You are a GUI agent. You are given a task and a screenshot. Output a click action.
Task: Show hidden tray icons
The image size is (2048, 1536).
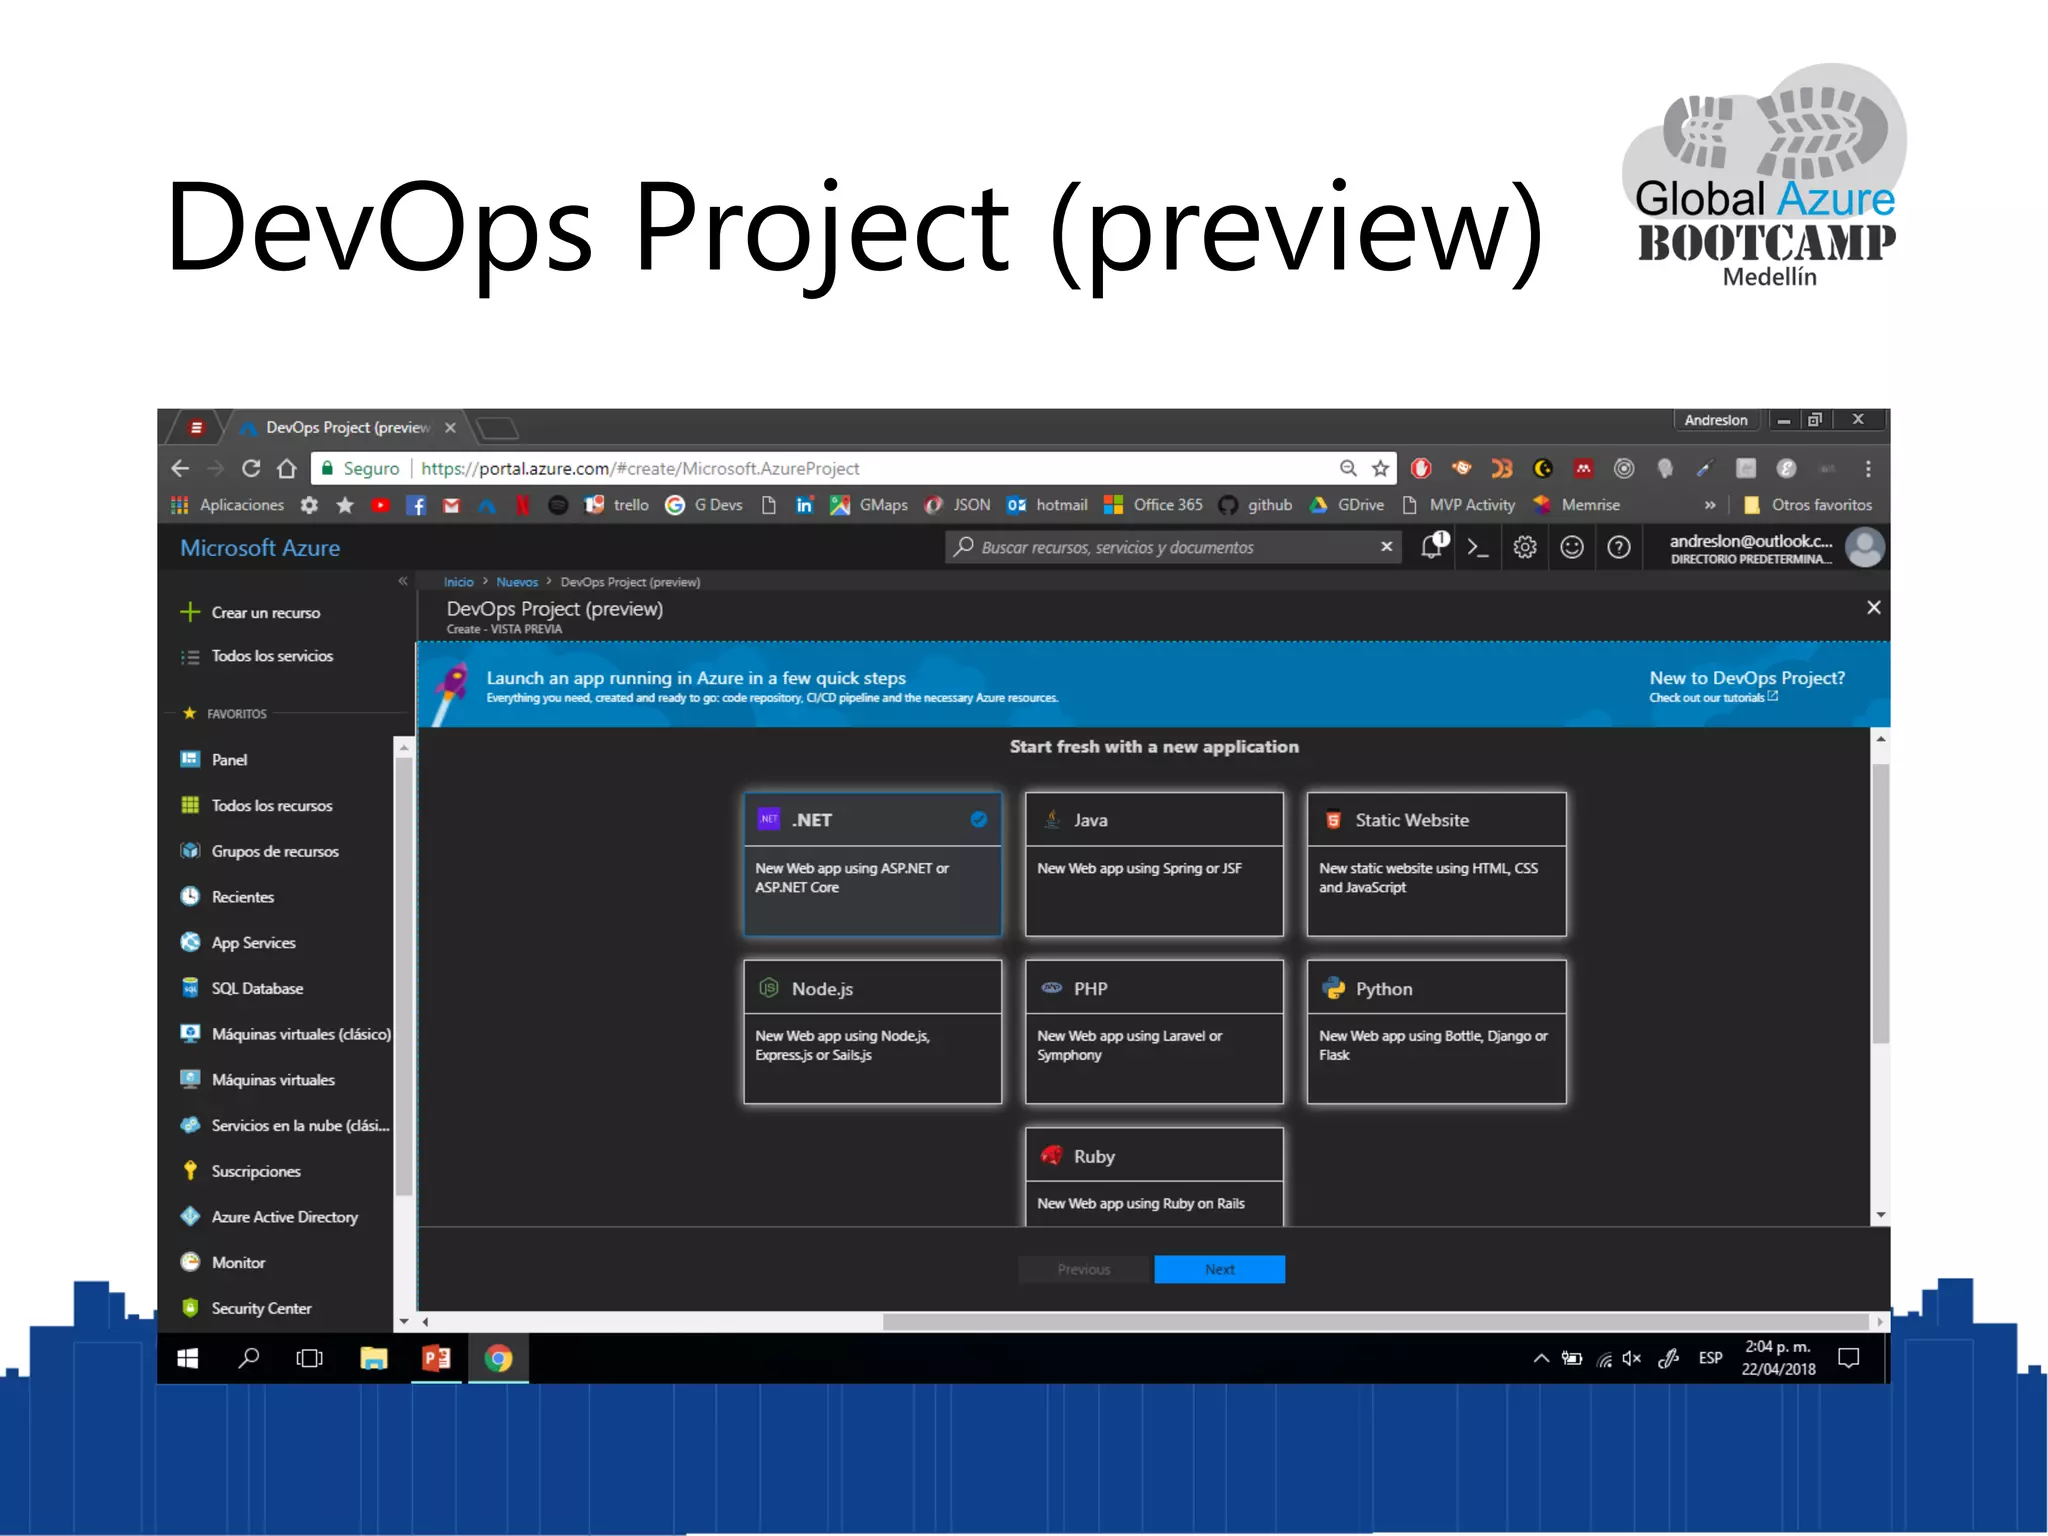1541,1358
